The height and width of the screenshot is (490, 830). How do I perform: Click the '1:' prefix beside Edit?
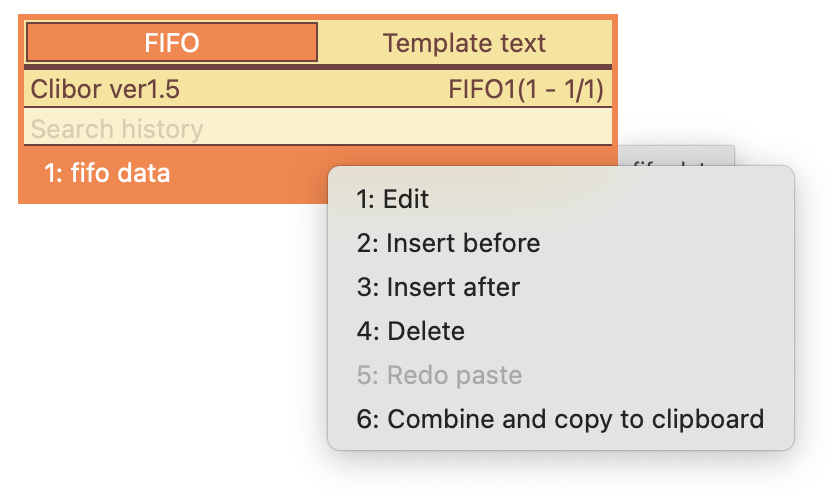point(365,199)
